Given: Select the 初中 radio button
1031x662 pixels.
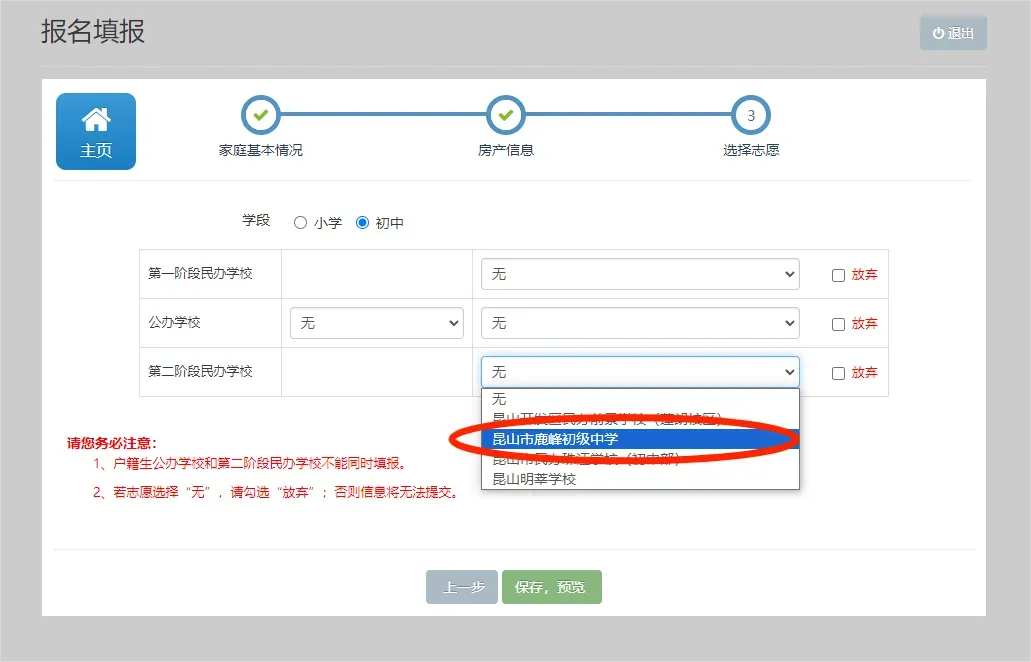Looking at the screenshot, I should (362, 222).
